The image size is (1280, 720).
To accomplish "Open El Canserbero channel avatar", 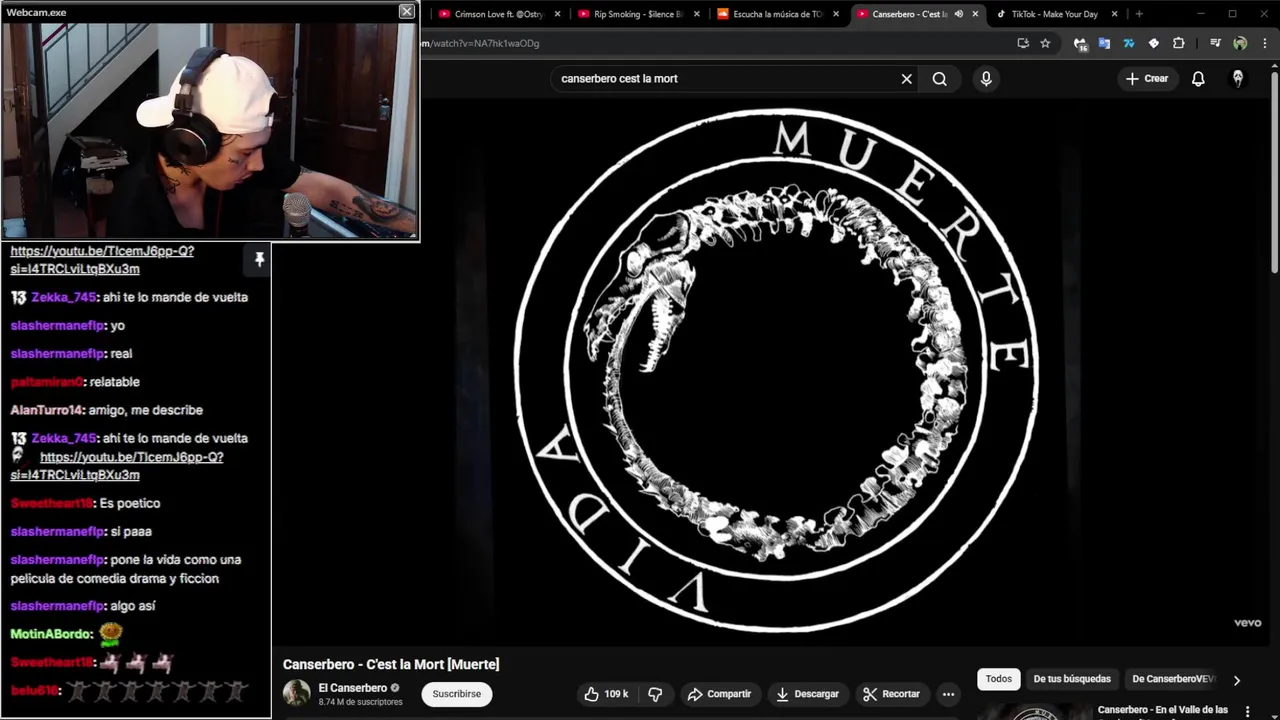I will [297, 693].
